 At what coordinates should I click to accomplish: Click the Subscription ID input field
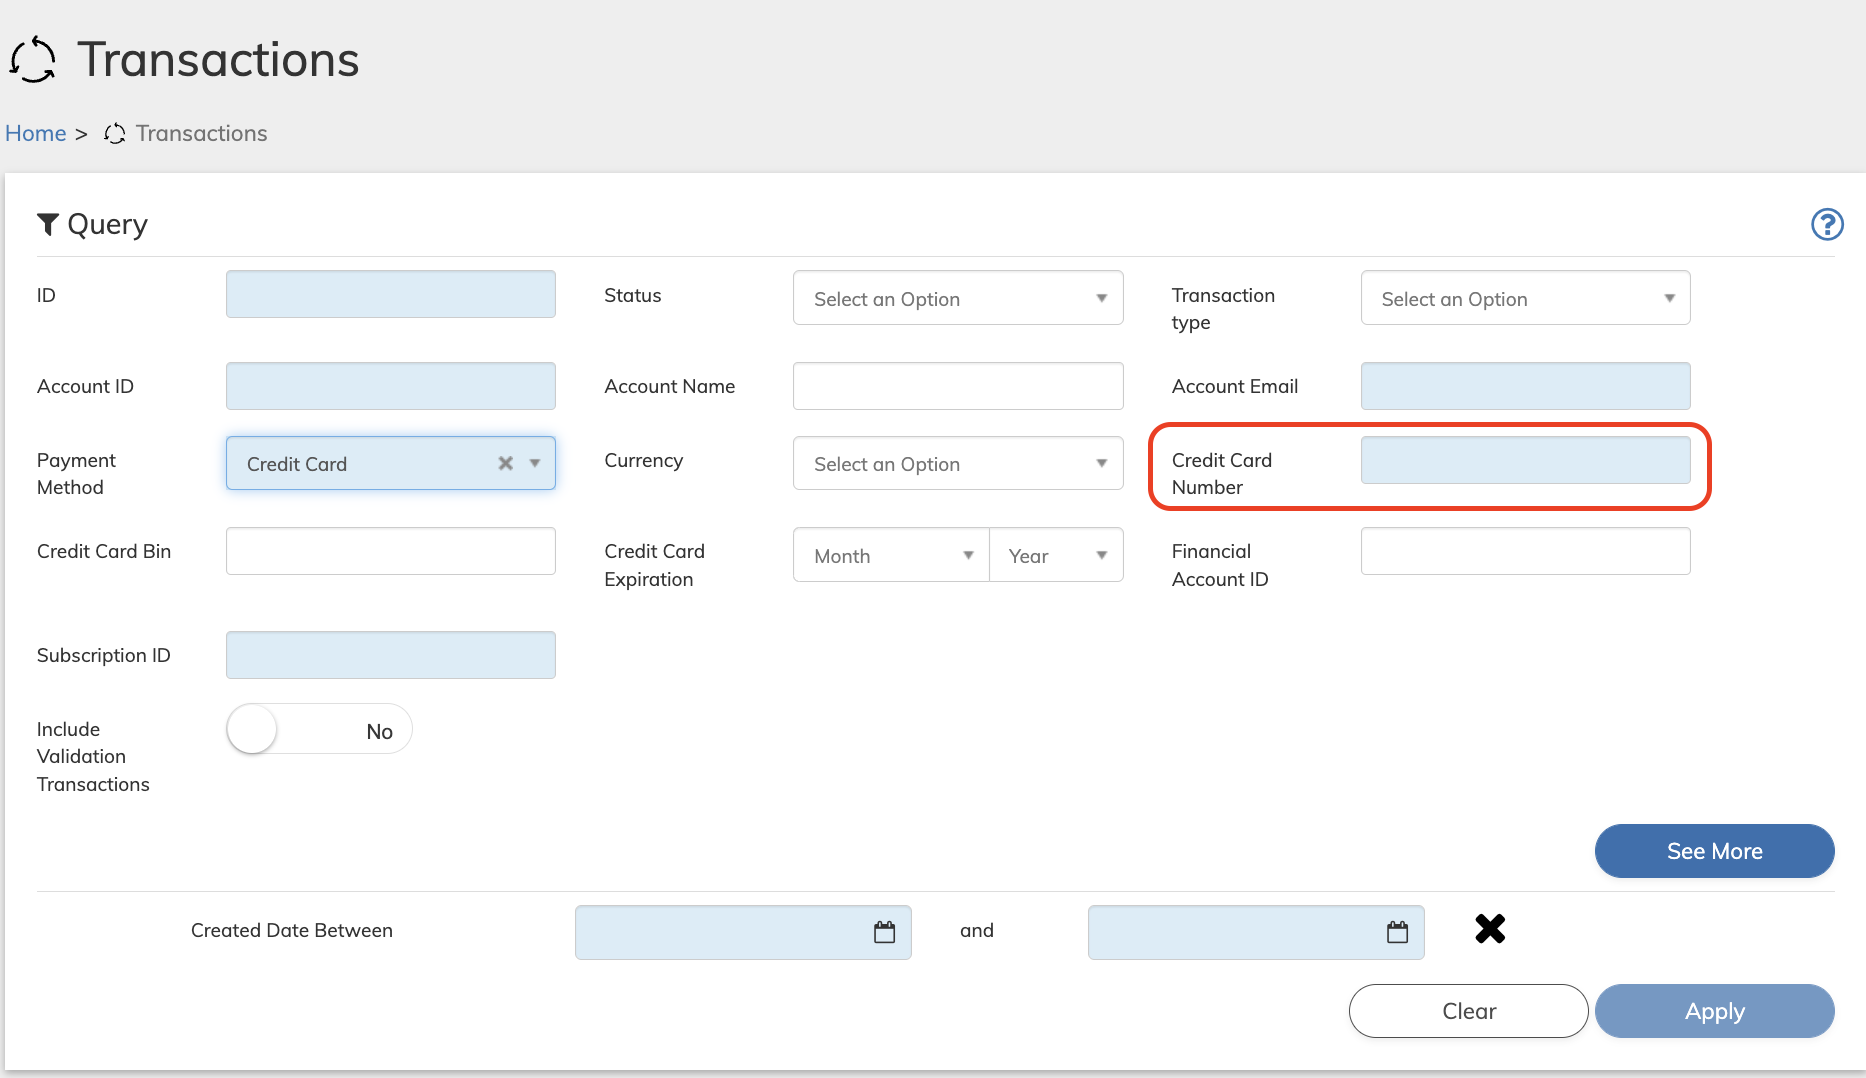(x=391, y=655)
